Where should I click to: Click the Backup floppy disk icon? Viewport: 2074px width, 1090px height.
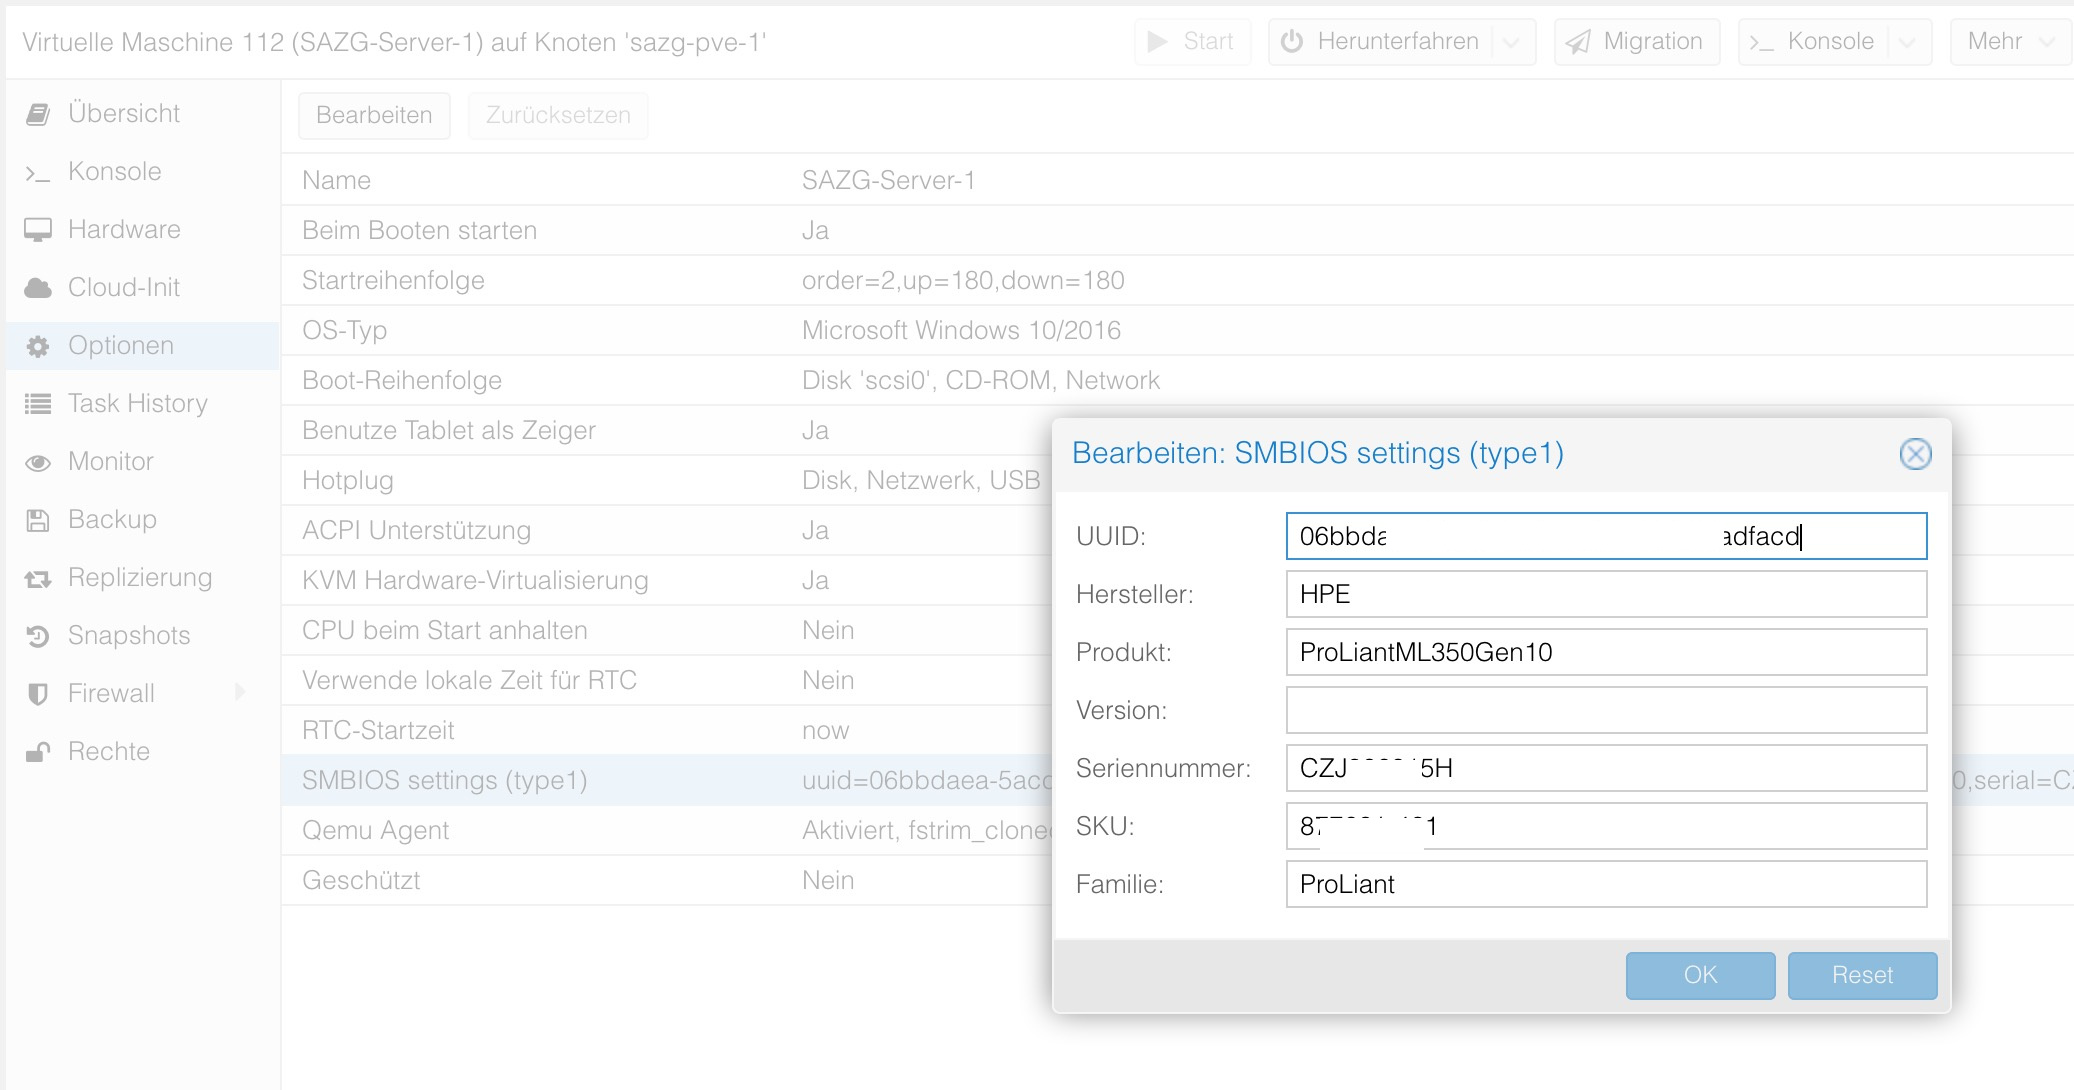point(38,520)
